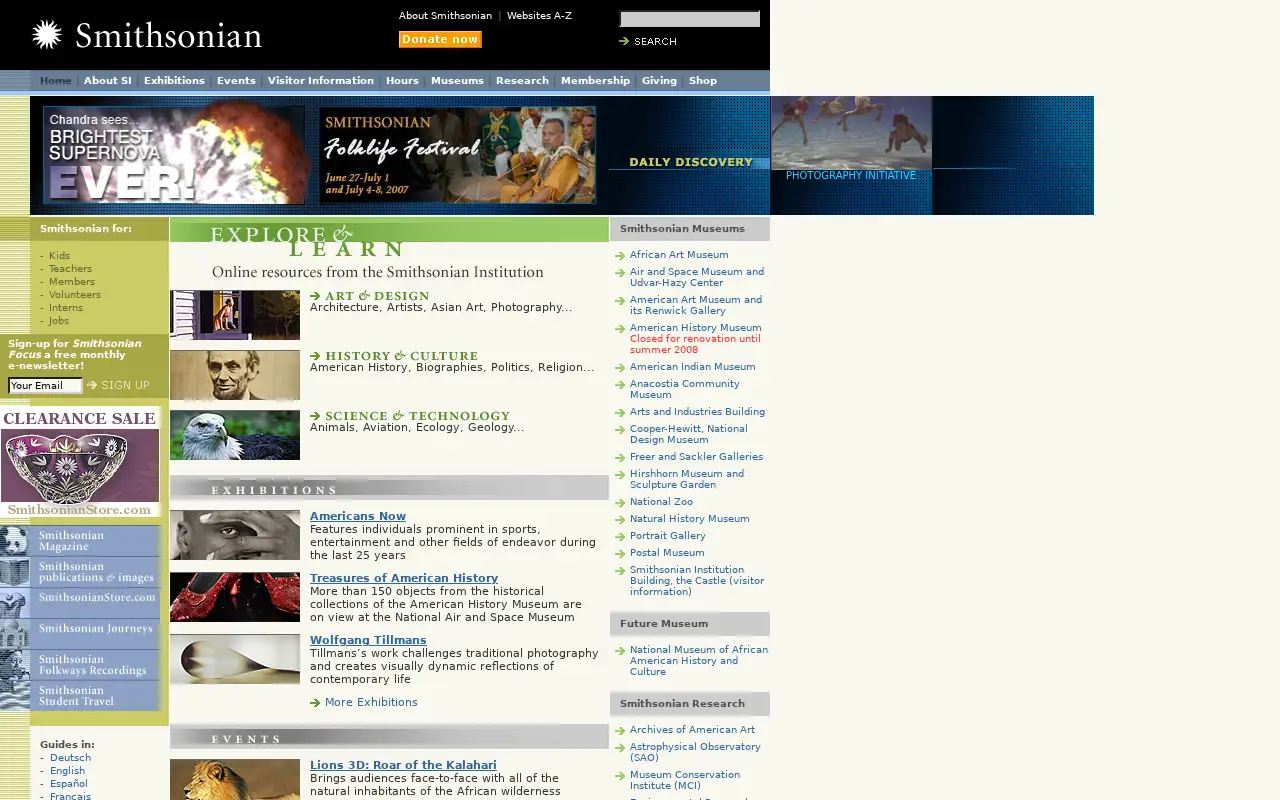Open the Websites A-Z link
The height and width of the screenshot is (800, 1280).
[x=539, y=16]
